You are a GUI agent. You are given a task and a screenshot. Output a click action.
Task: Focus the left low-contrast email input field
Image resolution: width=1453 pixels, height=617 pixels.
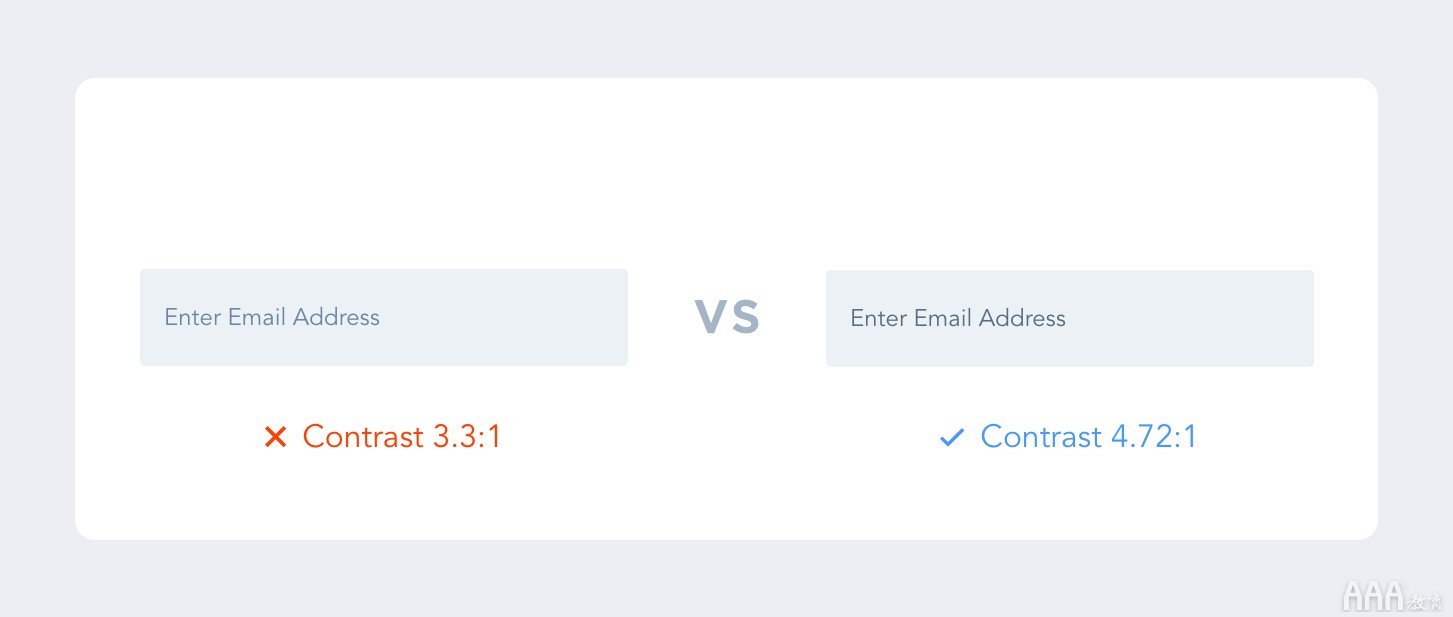(384, 317)
